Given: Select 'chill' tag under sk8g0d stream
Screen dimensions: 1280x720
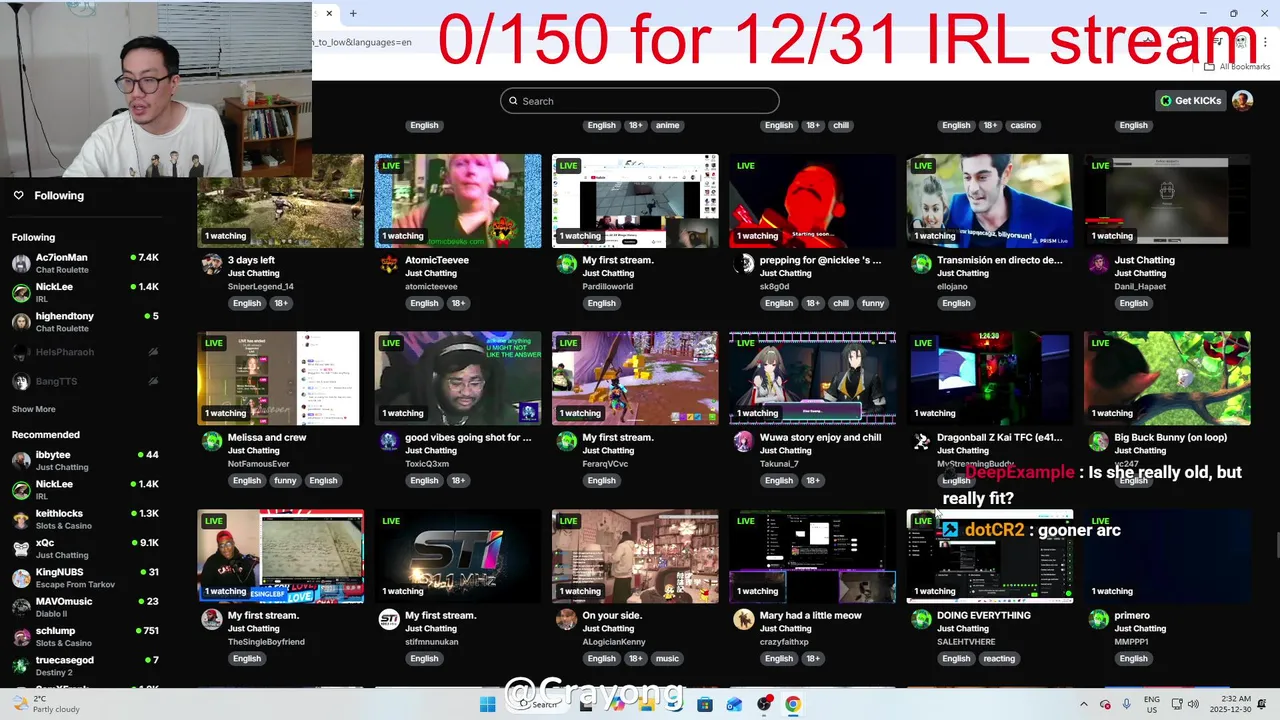Looking at the screenshot, I should 841,303.
